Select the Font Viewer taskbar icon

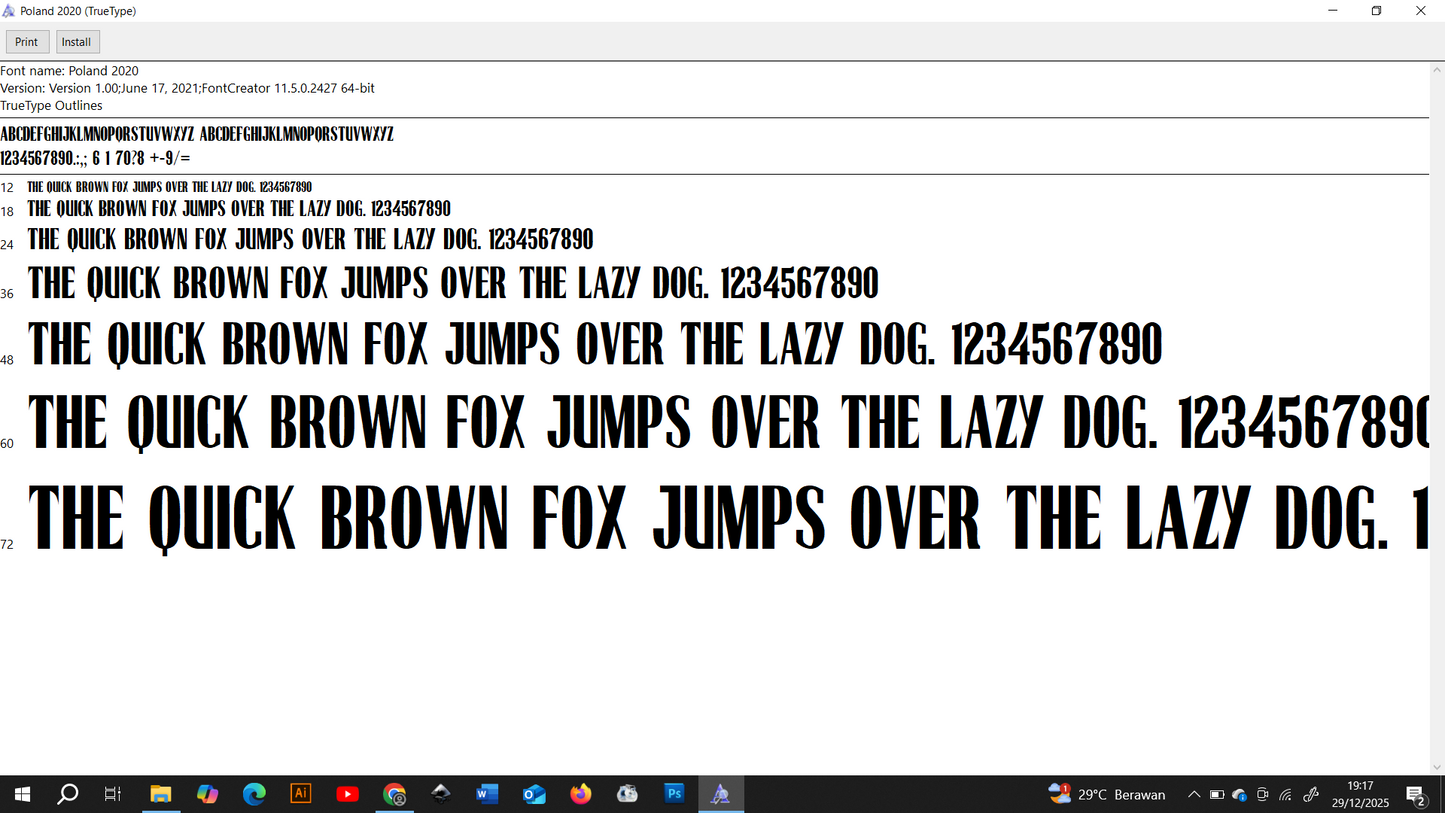click(721, 794)
